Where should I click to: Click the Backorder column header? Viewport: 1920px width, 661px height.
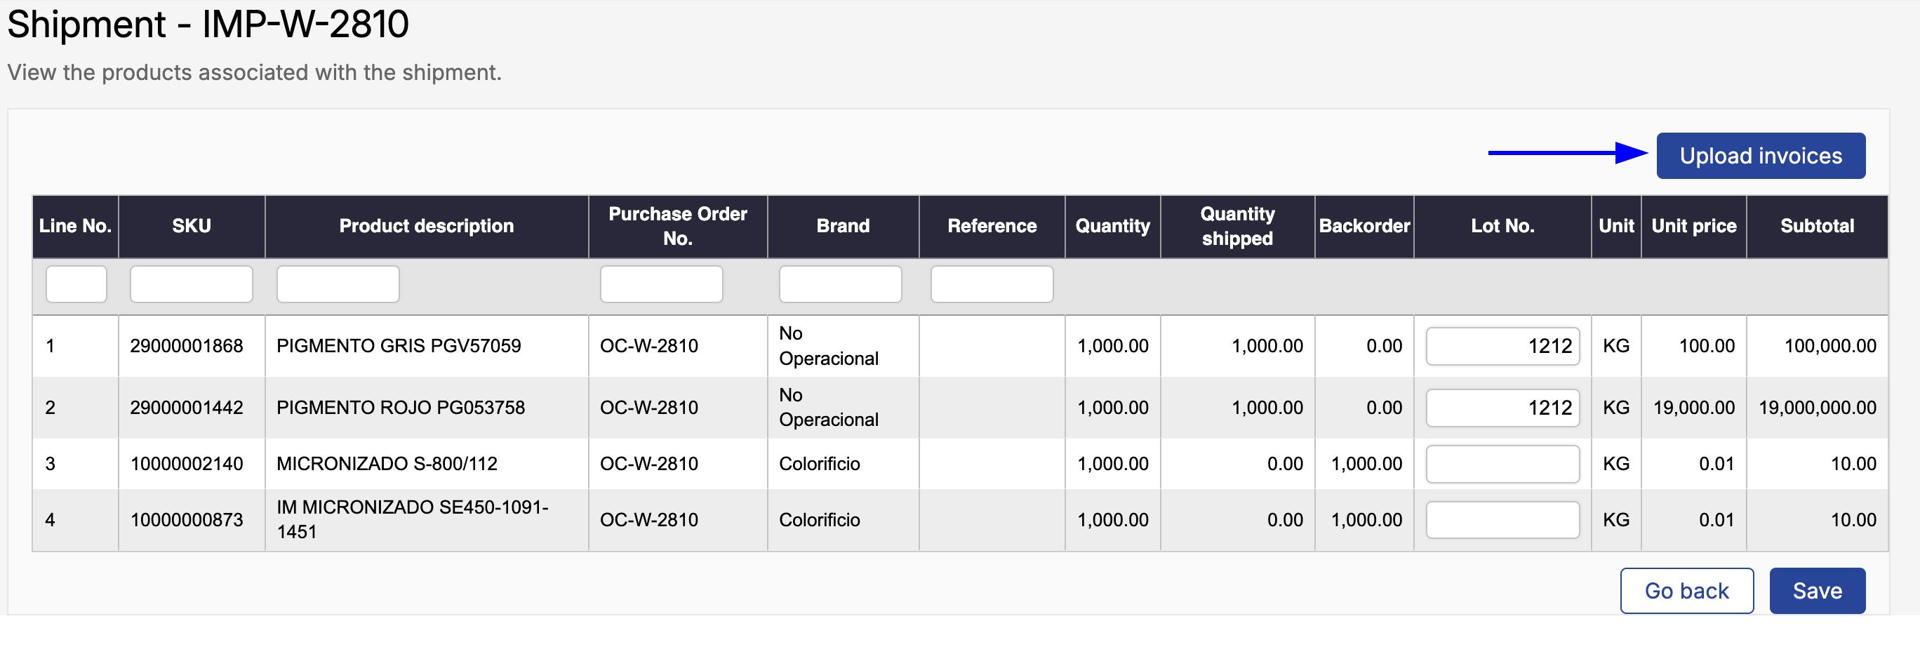pos(1364,226)
